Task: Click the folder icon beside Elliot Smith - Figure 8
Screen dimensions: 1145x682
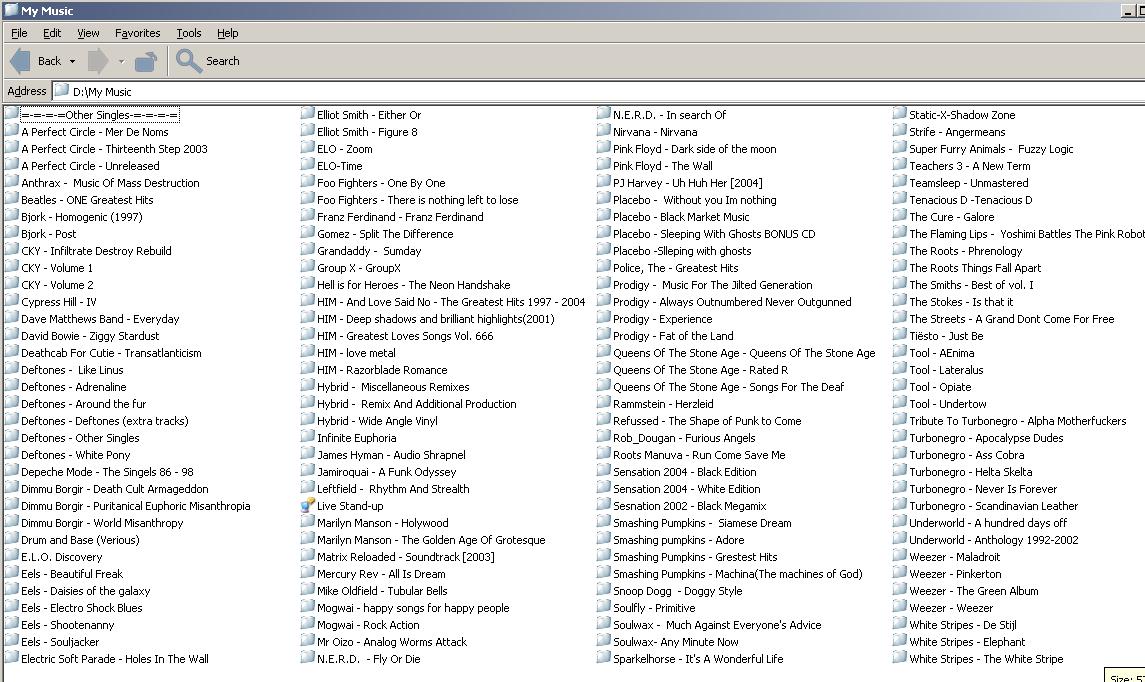Action: click(x=307, y=131)
